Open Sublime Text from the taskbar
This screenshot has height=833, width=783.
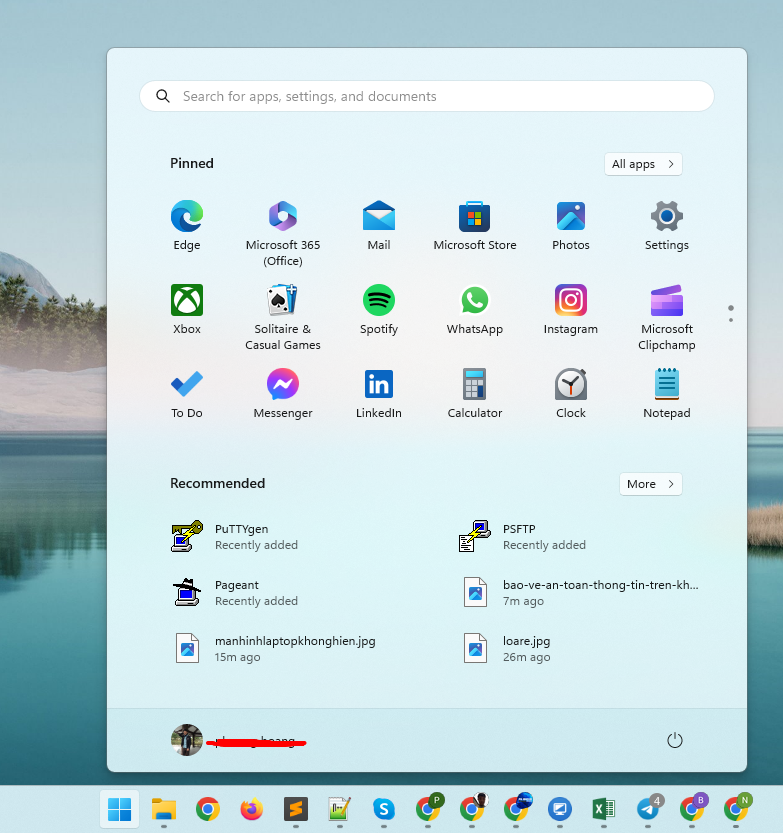[295, 809]
